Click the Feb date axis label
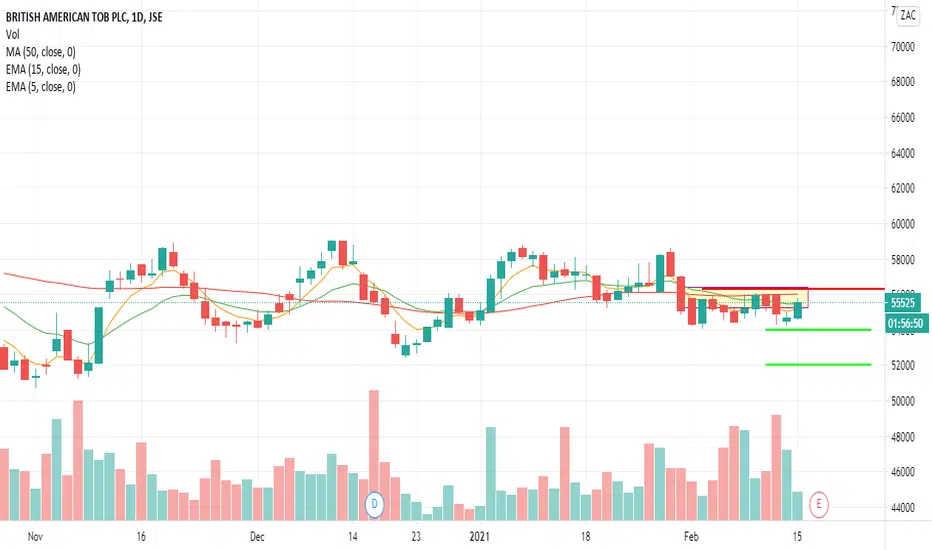This screenshot has width=932, height=550. [691, 536]
